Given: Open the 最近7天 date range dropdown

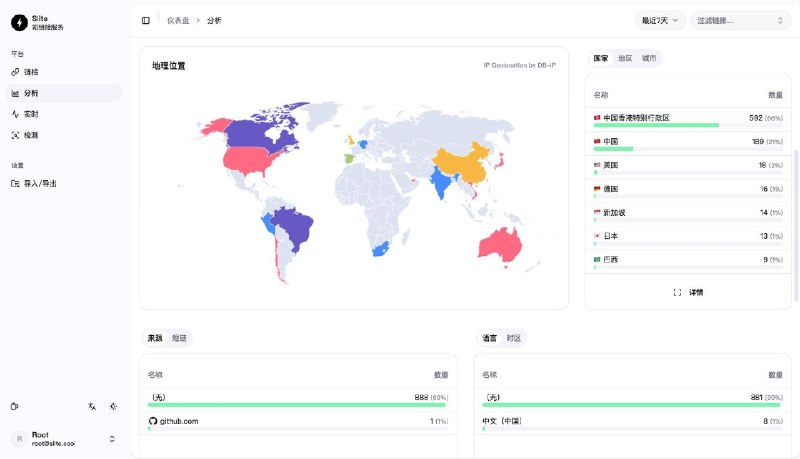Looking at the screenshot, I should [x=660, y=20].
